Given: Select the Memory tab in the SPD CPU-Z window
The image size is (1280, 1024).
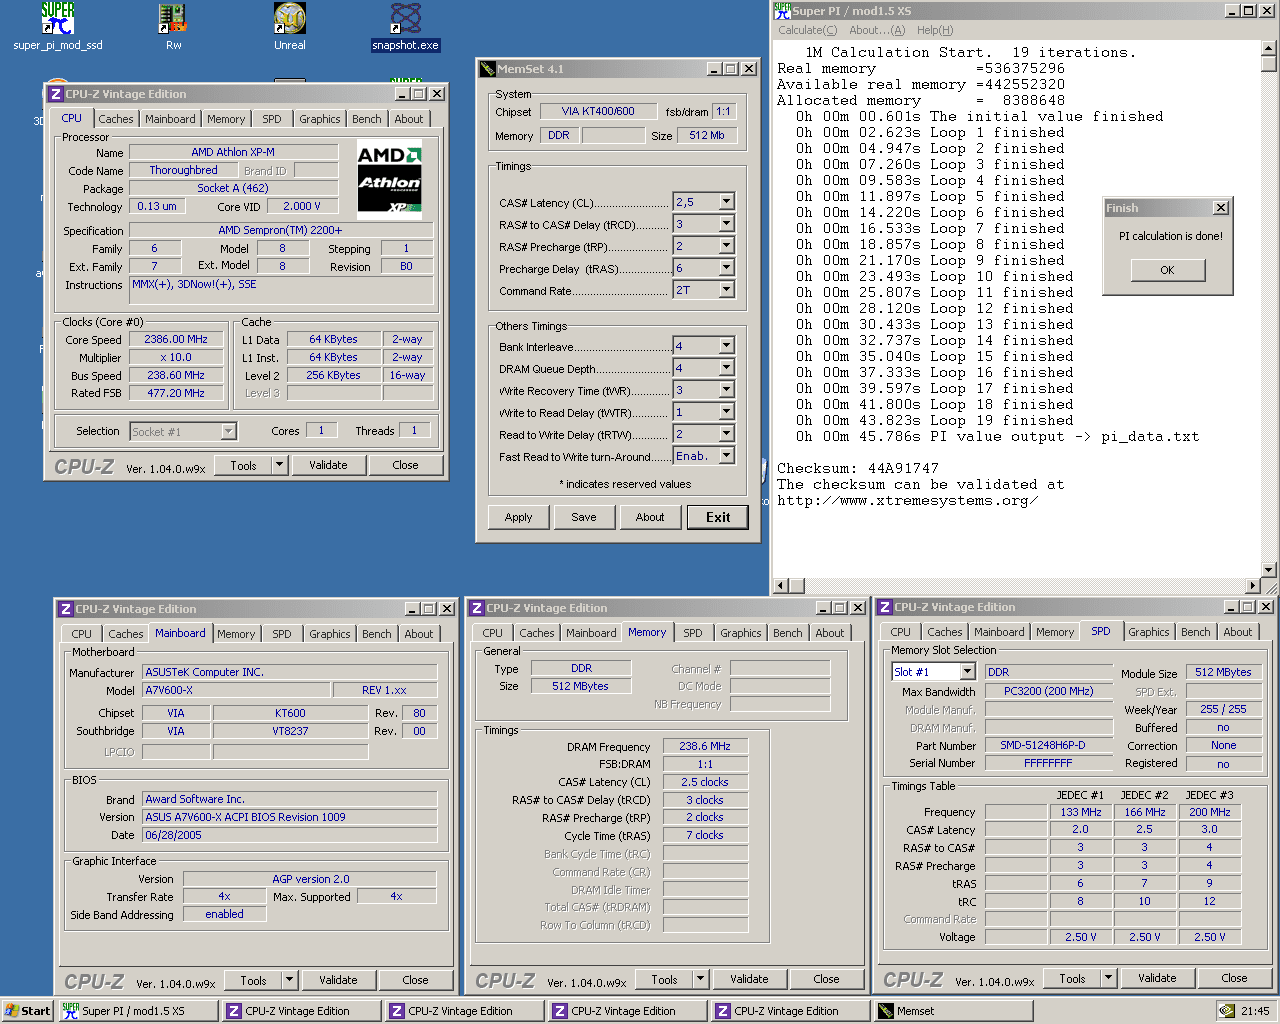Looking at the screenshot, I should pyautogui.click(x=1055, y=632).
